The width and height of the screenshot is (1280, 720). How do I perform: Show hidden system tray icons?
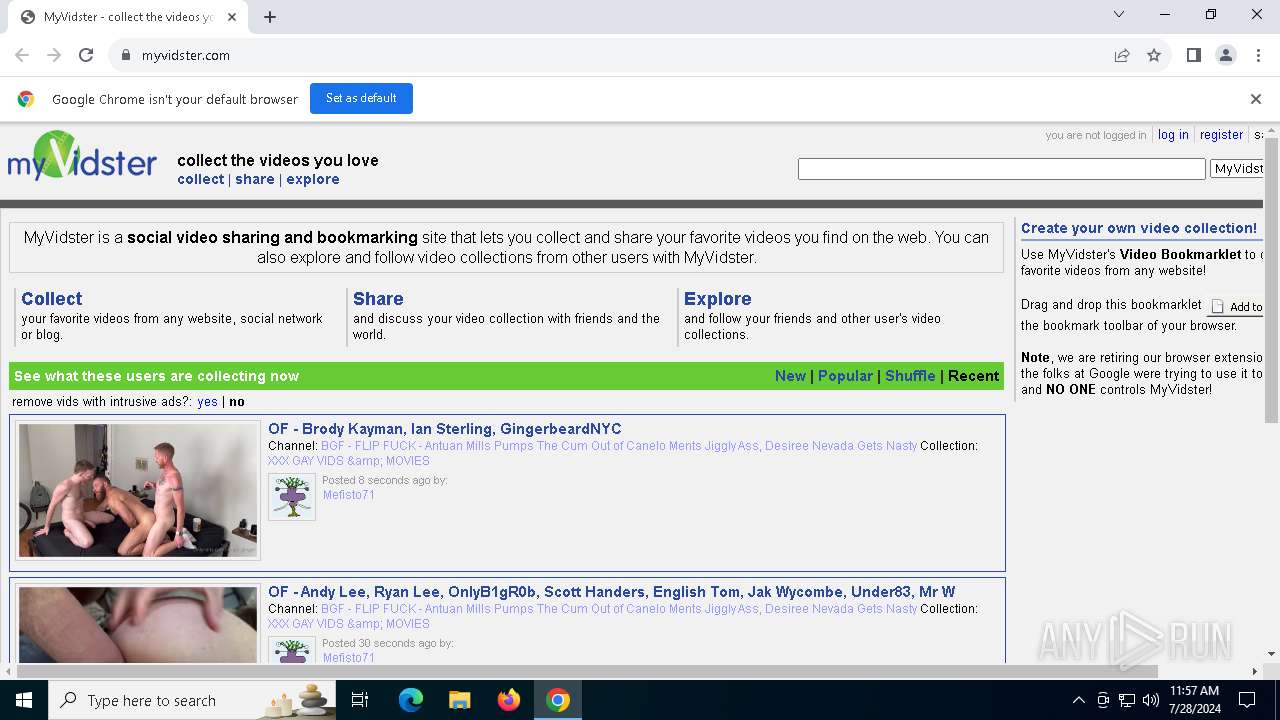point(1078,700)
